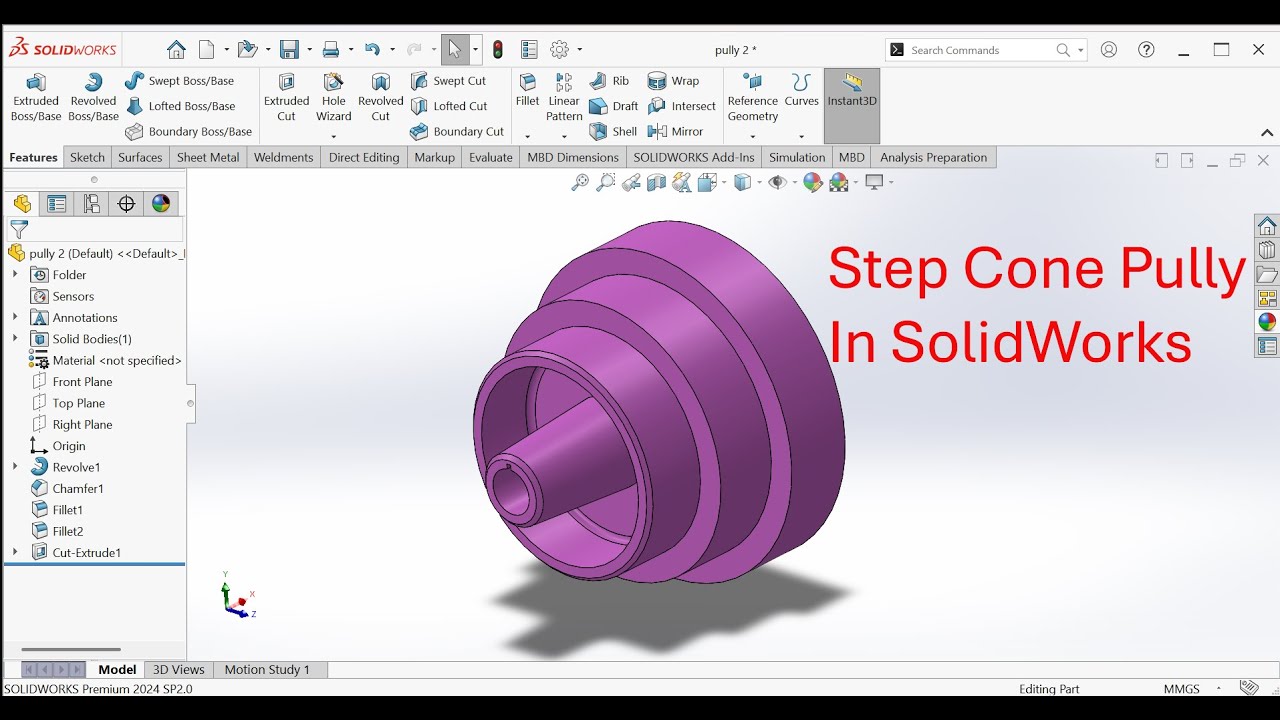Open the Curves tool
This screenshot has width=1280, height=720.
[802, 91]
